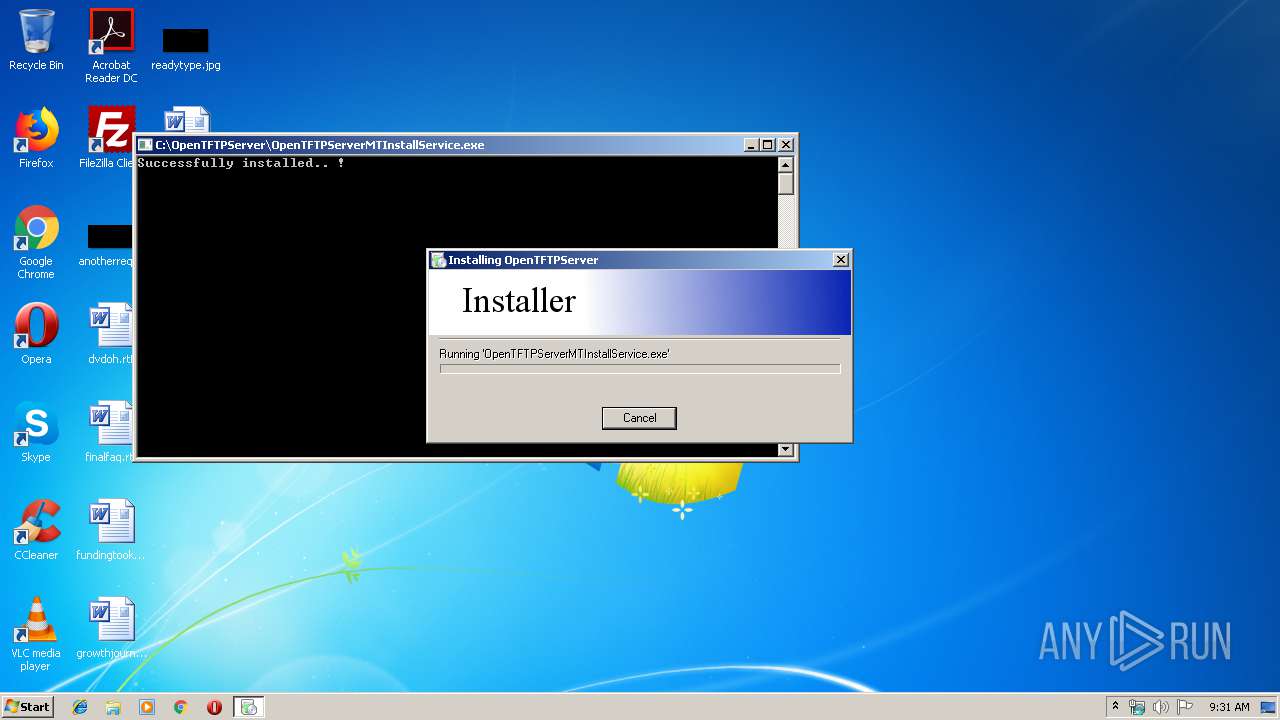Viewport: 1280px width, 720px height.
Task: Select the anotherreq desktop file
Action: click(x=108, y=246)
